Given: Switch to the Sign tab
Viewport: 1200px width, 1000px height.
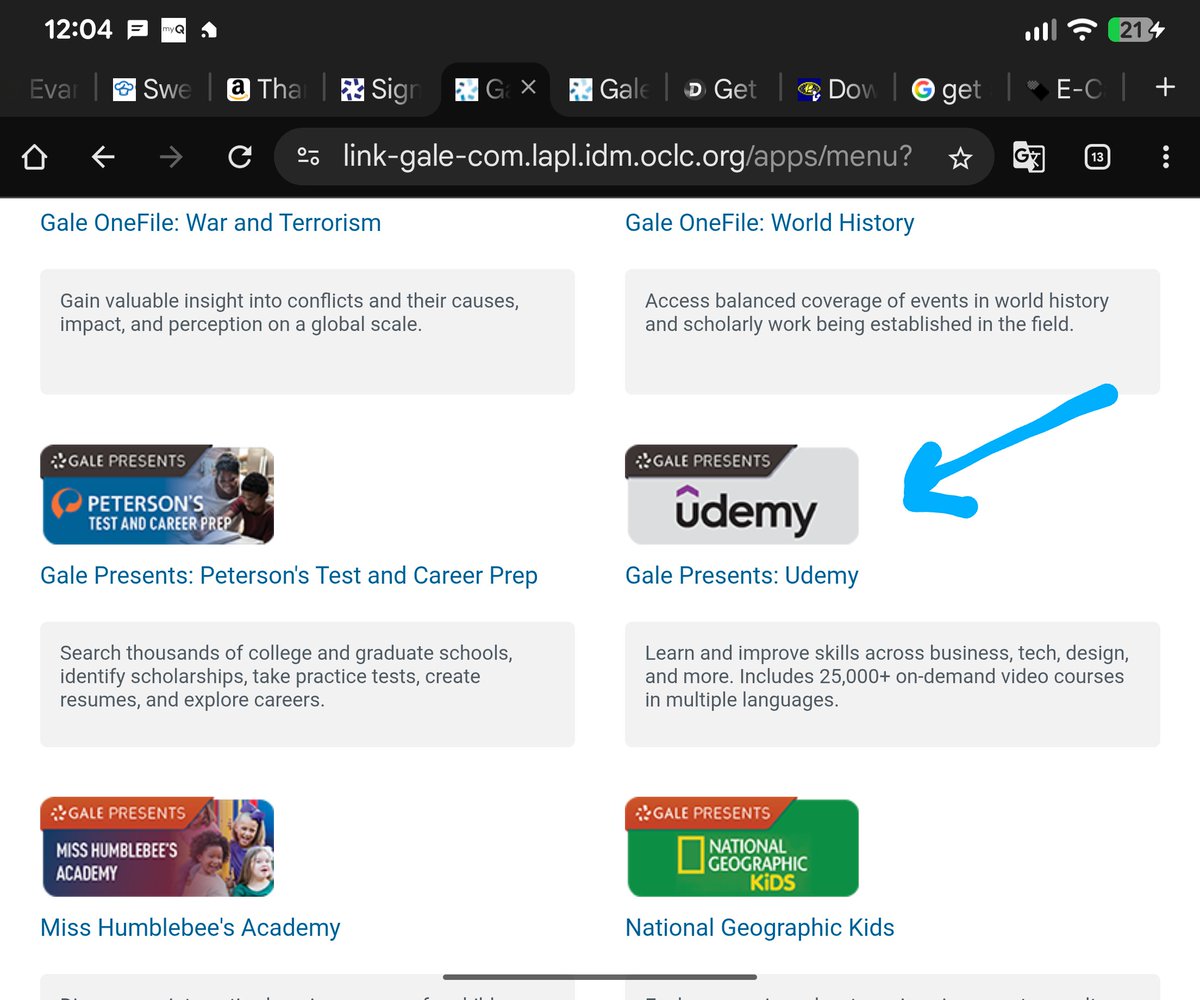Looking at the screenshot, I should click(380, 89).
